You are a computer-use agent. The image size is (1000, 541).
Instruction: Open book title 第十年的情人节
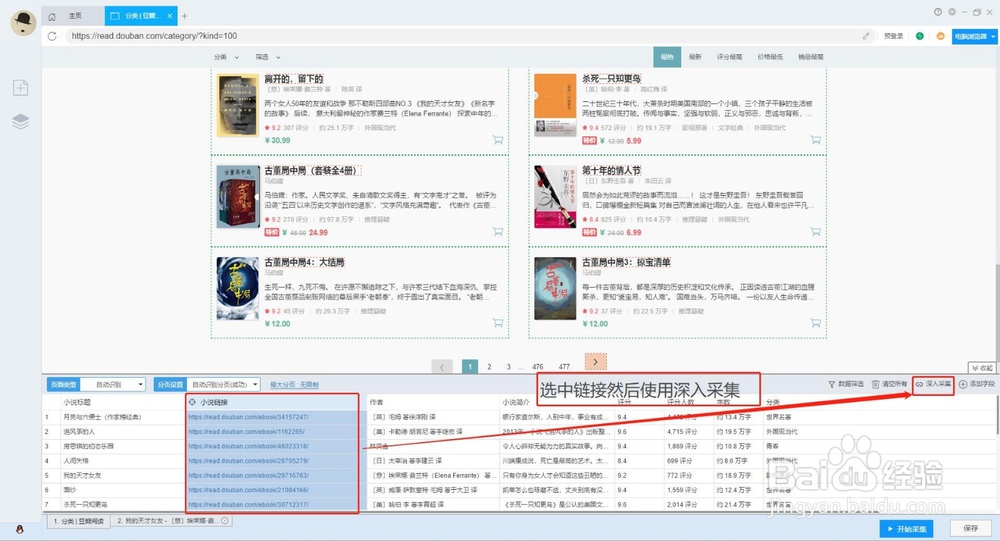pyautogui.click(x=611, y=170)
